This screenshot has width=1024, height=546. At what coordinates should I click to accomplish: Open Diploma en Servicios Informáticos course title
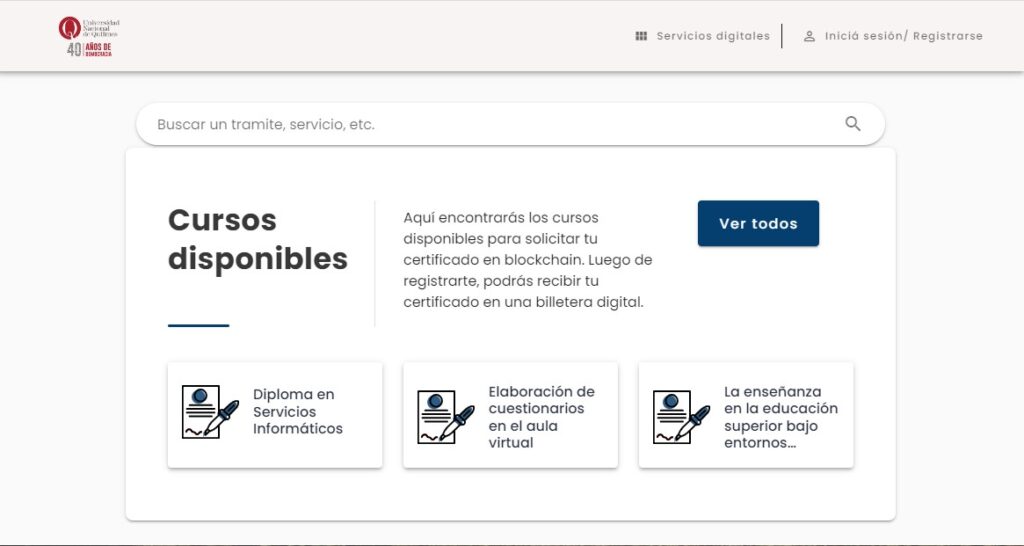point(298,411)
